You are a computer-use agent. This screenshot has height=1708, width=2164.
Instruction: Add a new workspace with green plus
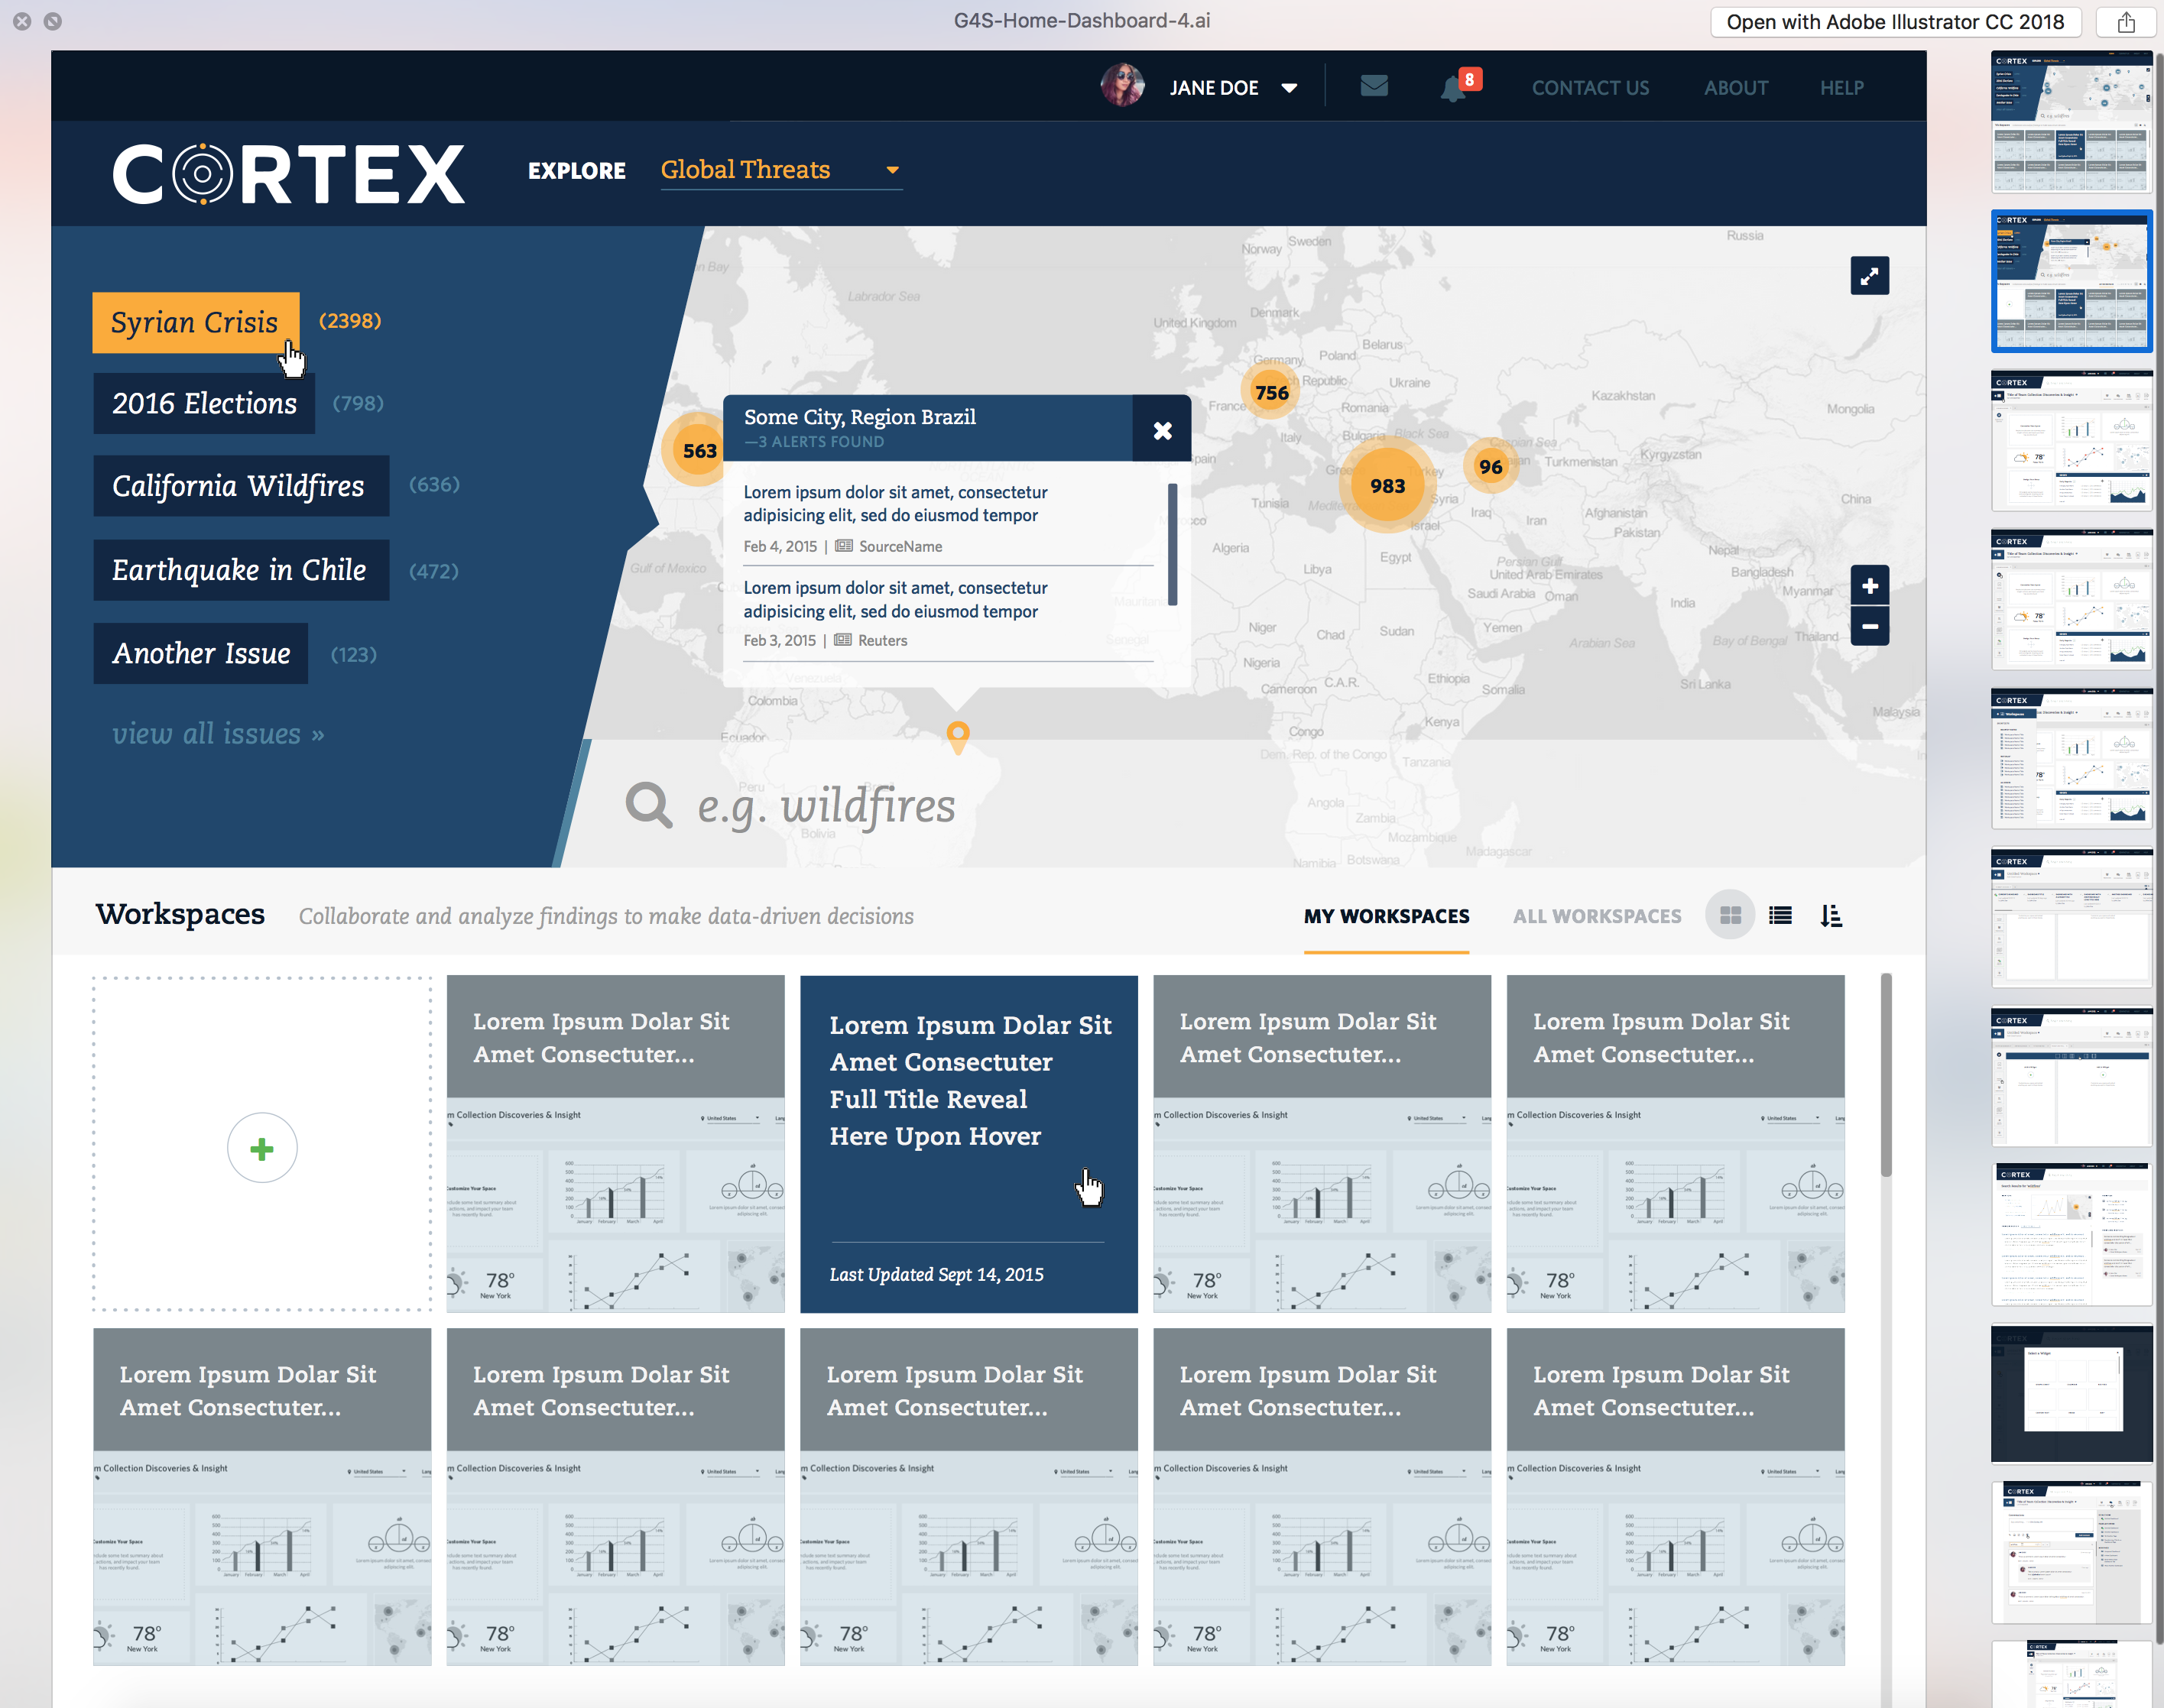coord(262,1148)
